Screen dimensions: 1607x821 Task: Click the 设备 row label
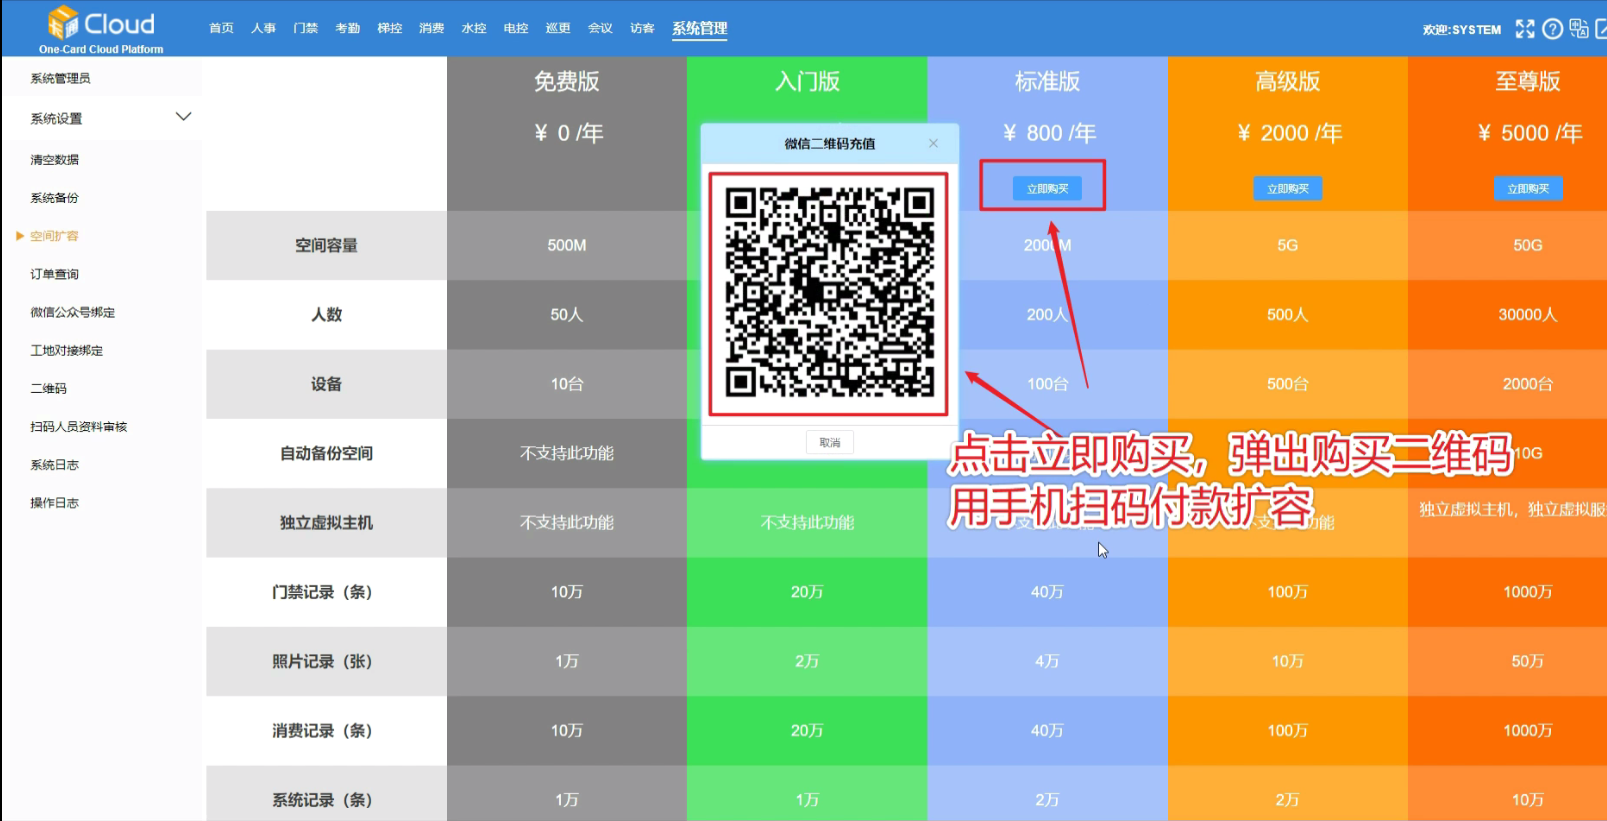pyautogui.click(x=326, y=384)
